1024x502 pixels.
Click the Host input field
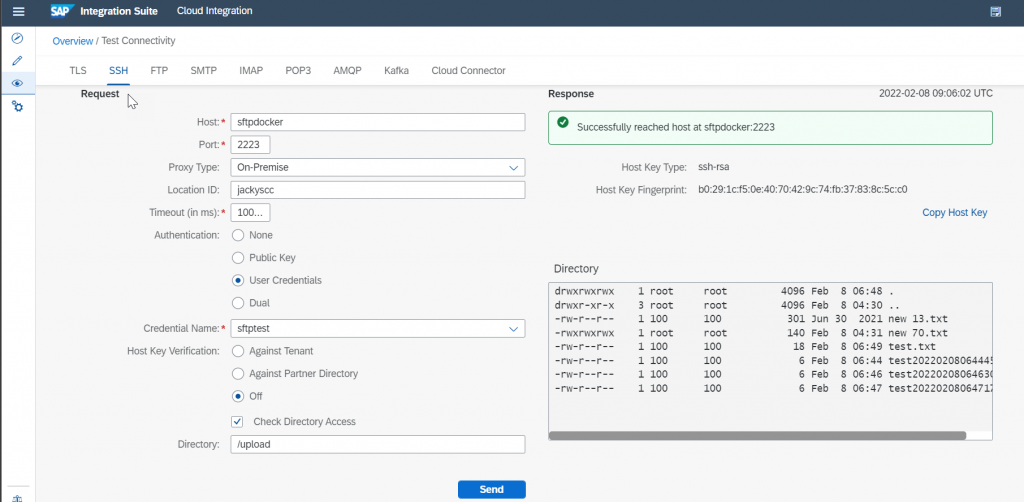click(378, 122)
